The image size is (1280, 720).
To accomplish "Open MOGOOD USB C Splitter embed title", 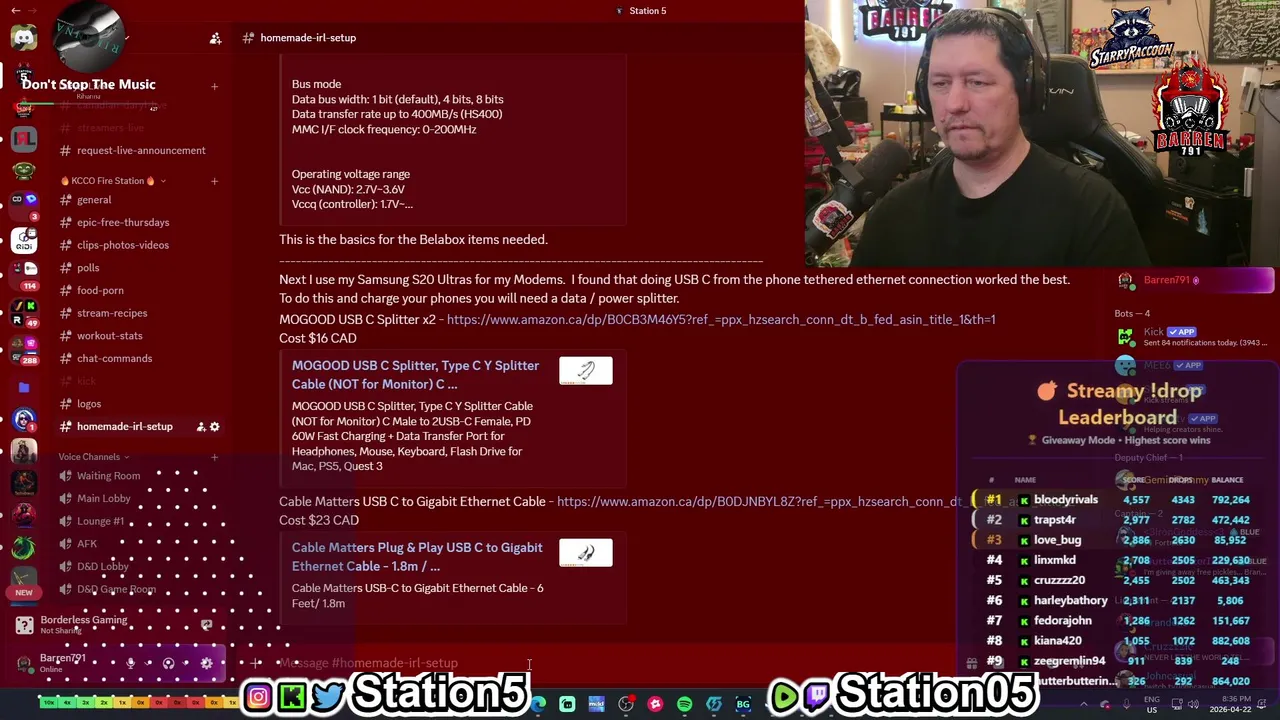I will click(x=415, y=375).
